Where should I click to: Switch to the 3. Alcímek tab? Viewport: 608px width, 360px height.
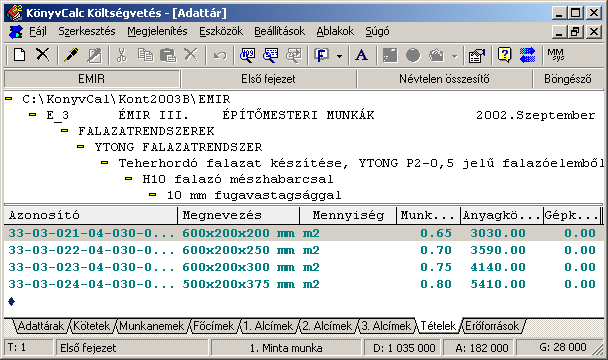[x=387, y=326]
